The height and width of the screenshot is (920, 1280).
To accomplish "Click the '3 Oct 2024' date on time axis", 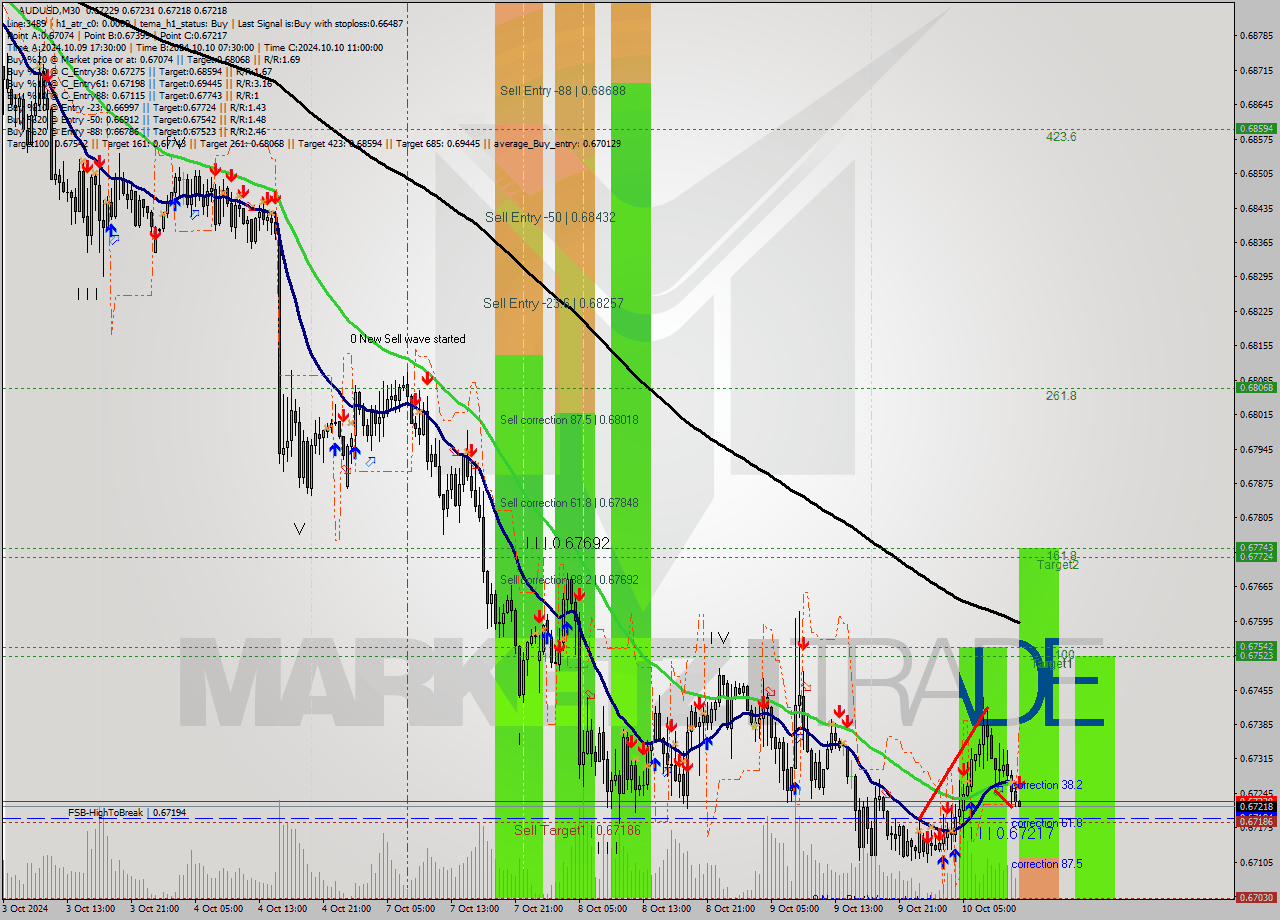I will (26, 909).
